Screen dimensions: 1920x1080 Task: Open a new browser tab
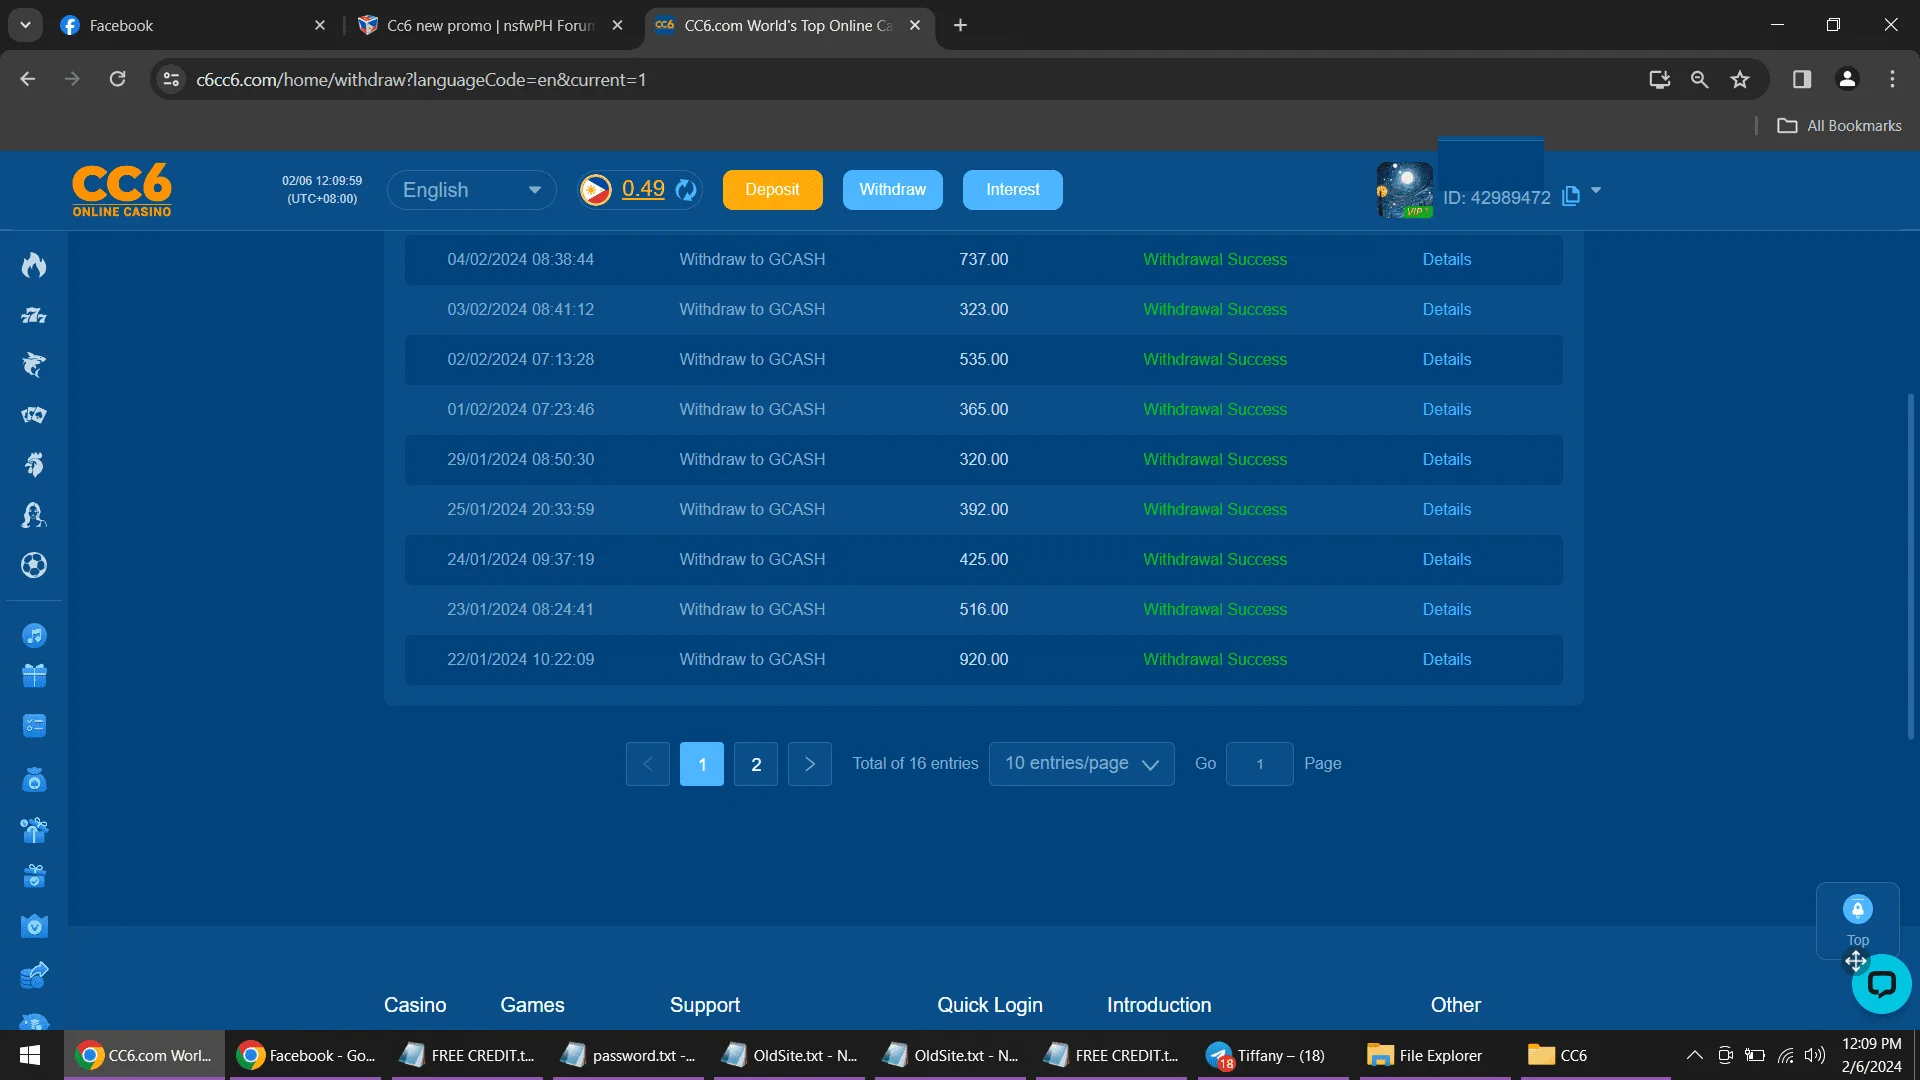click(x=960, y=25)
